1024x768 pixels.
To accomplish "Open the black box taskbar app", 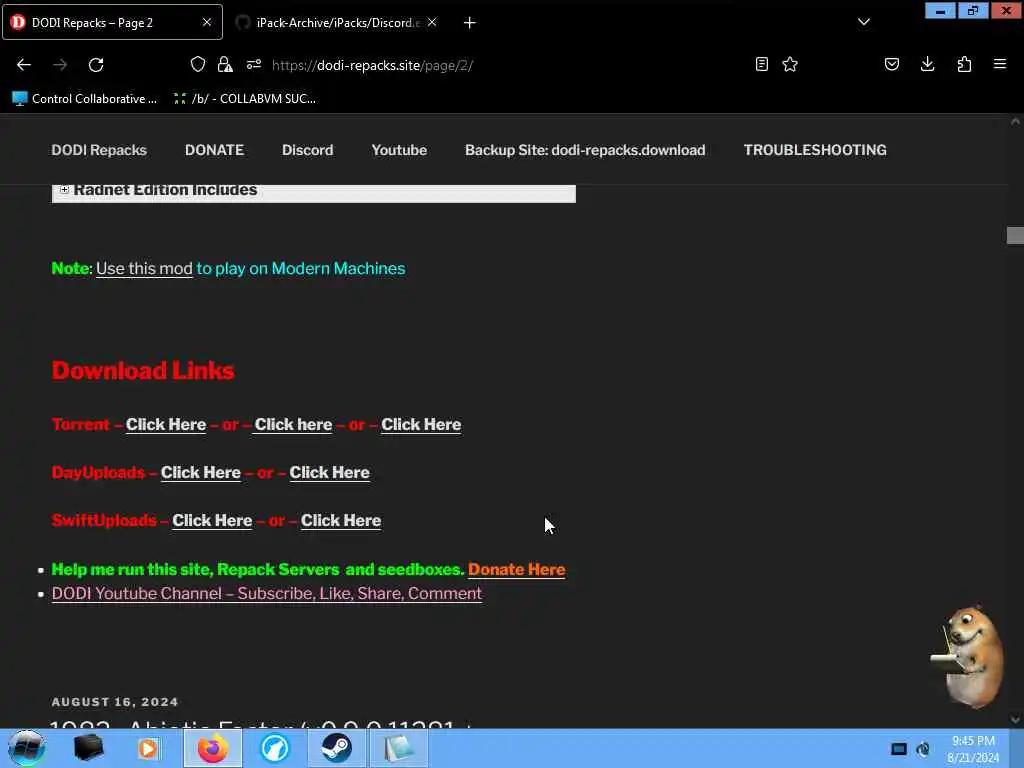I will point(89,748).
